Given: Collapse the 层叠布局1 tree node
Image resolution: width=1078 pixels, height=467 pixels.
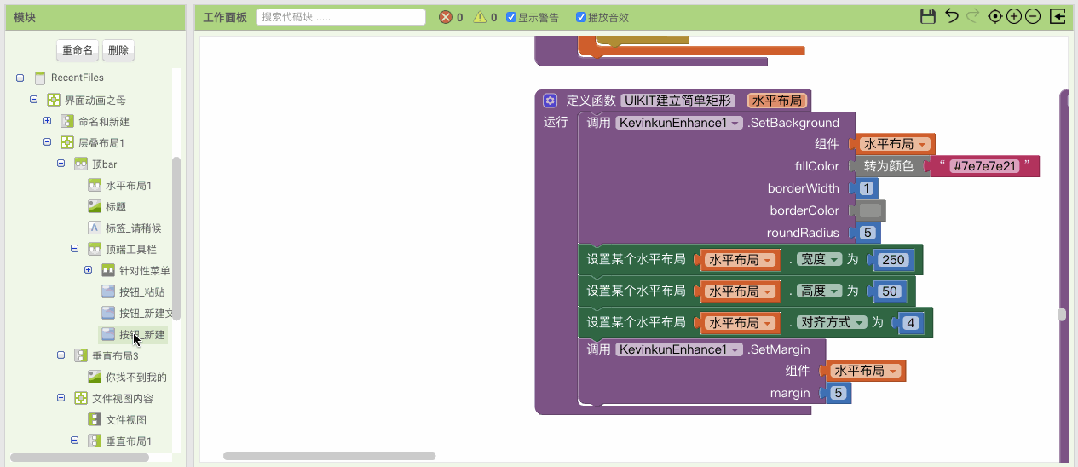Looking at the screenshot, I should click(47, 142).
